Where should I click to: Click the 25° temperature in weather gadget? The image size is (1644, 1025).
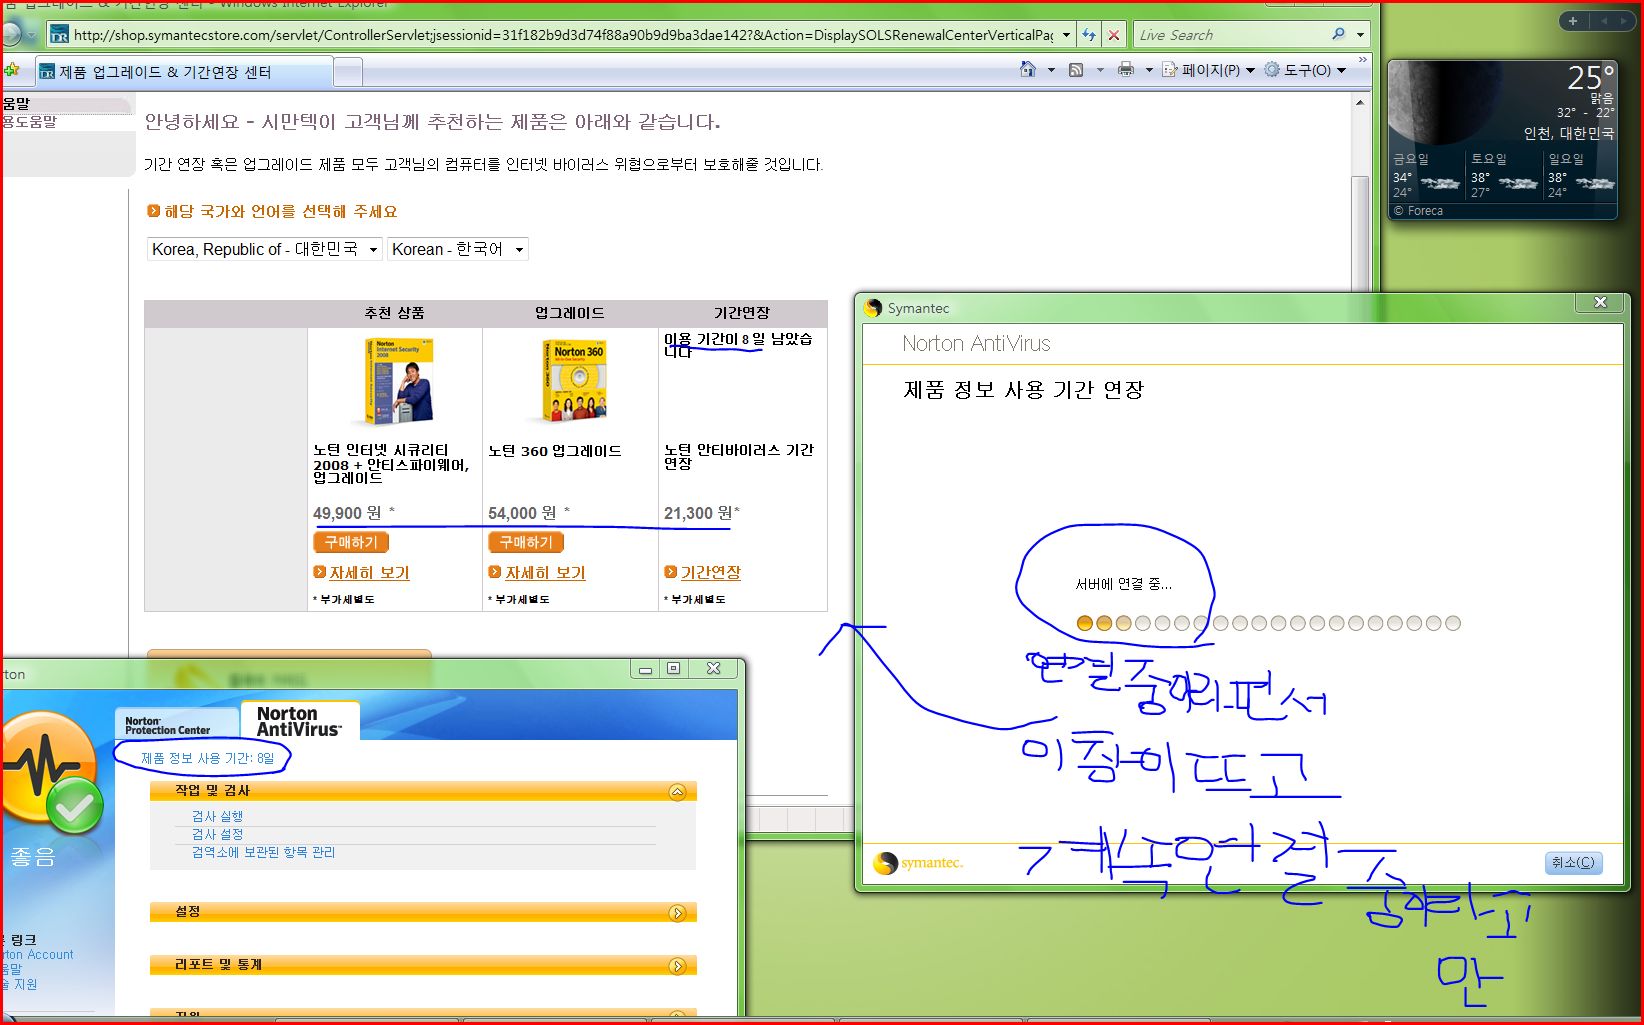point(1590,77)
